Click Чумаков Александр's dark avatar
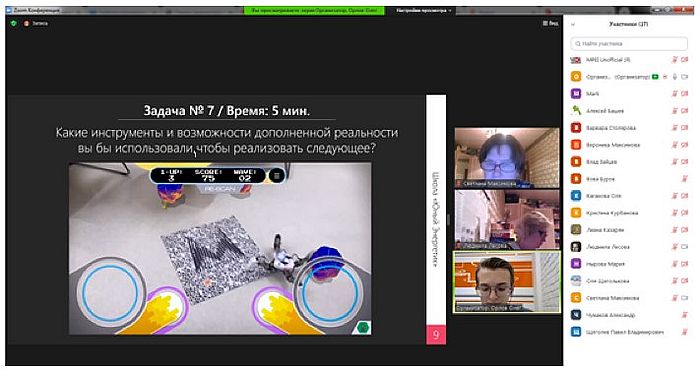 point(576,315)
